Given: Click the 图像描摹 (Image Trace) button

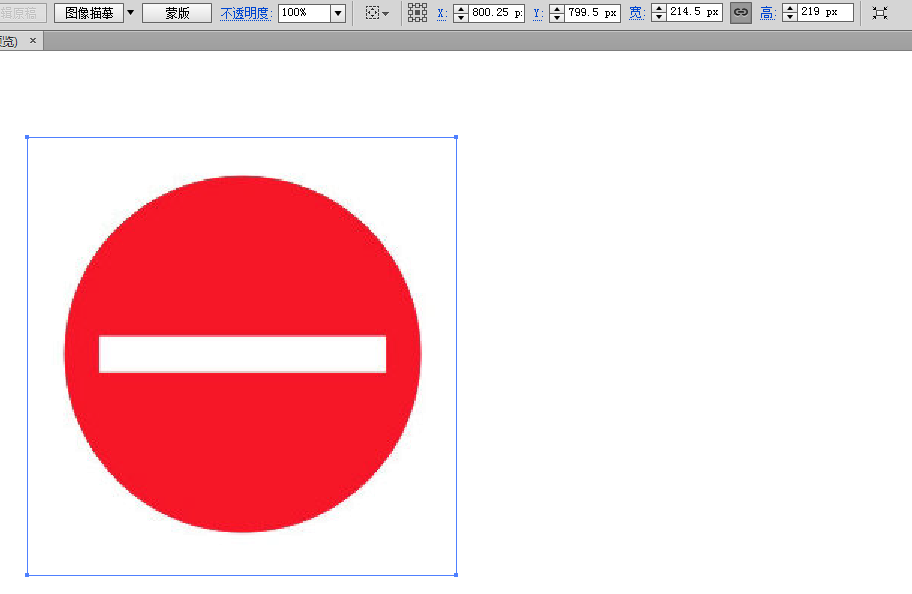Looking at the screenshot, I should tap(88, 13).
